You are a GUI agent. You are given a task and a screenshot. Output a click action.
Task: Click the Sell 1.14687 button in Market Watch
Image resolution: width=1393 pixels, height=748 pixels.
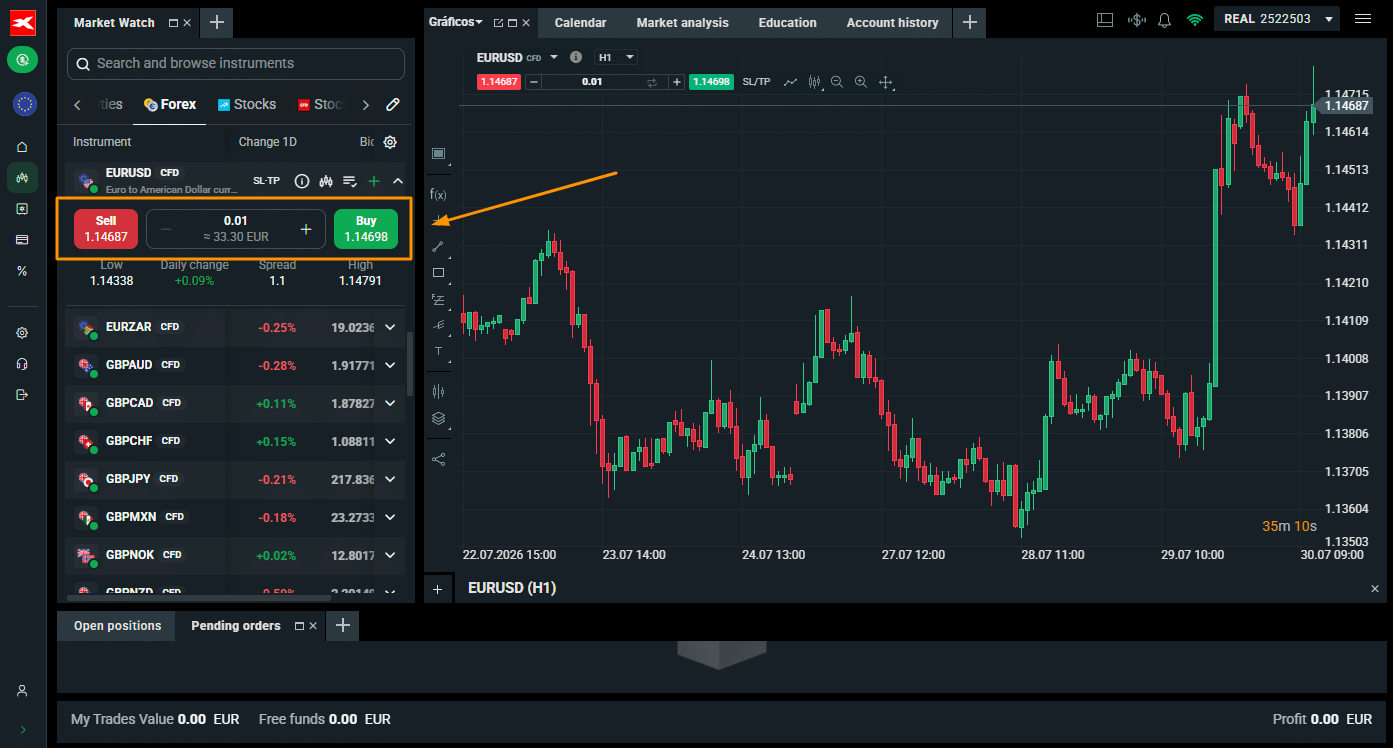coord(106,229)
